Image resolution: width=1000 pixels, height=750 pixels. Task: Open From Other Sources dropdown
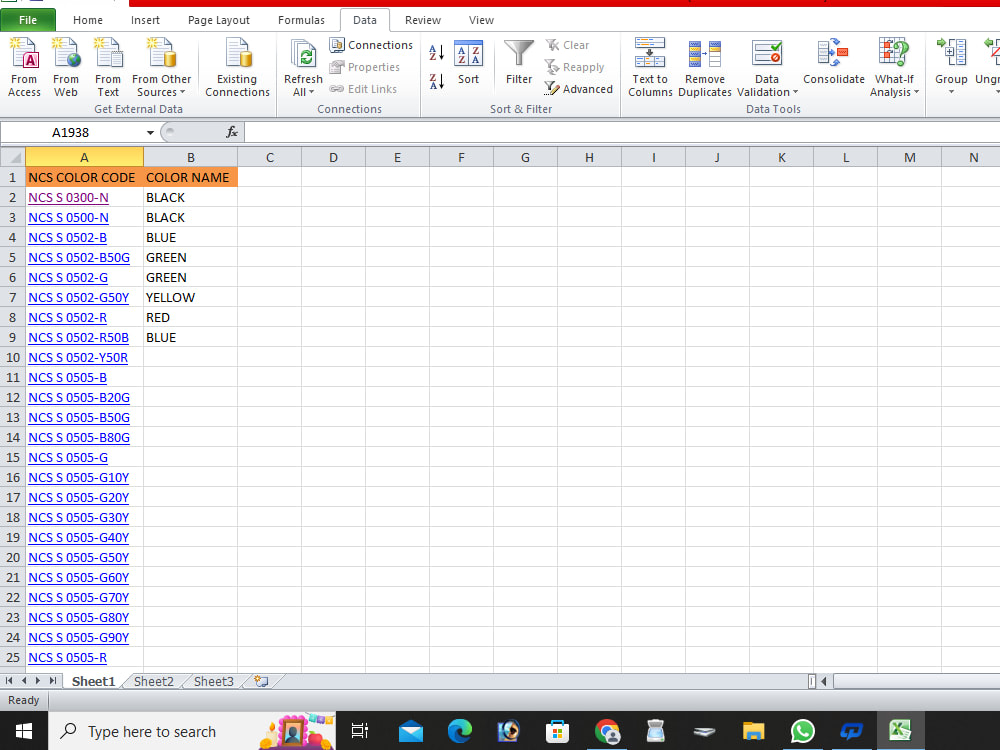[x=161, y=67]
